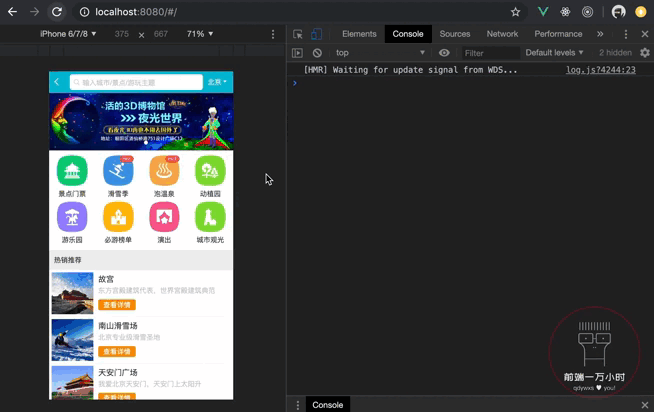The height and width of the screenshot is (412, 654).
Task: Click the console Filter input field
Action: tap(490, 53)
